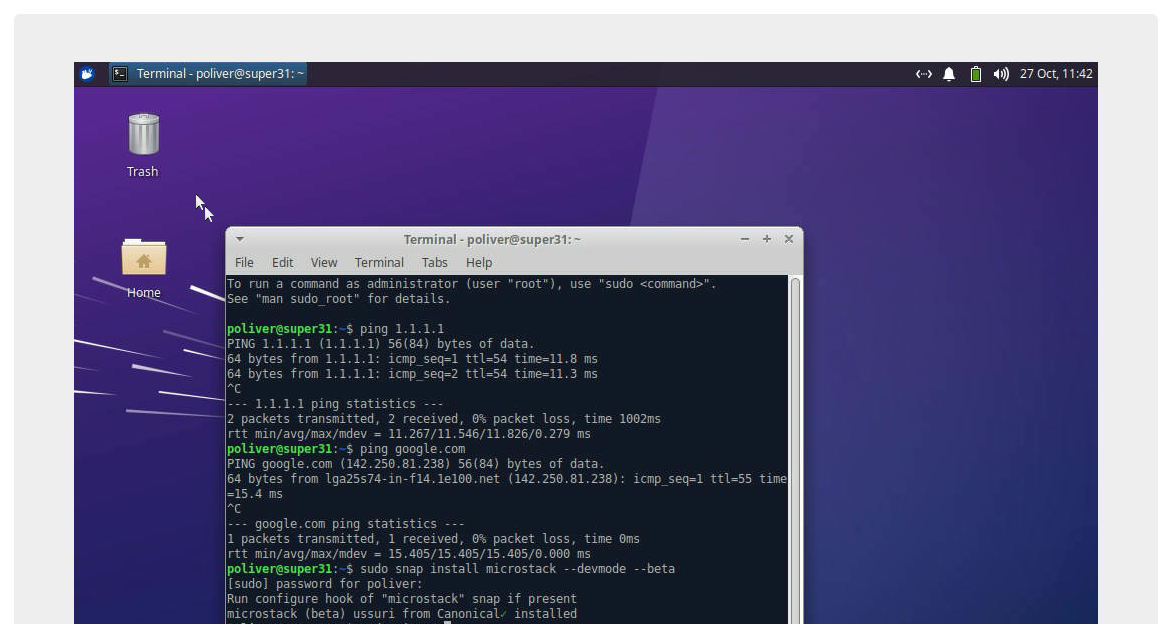Expand the View menu

coord(323,262)
